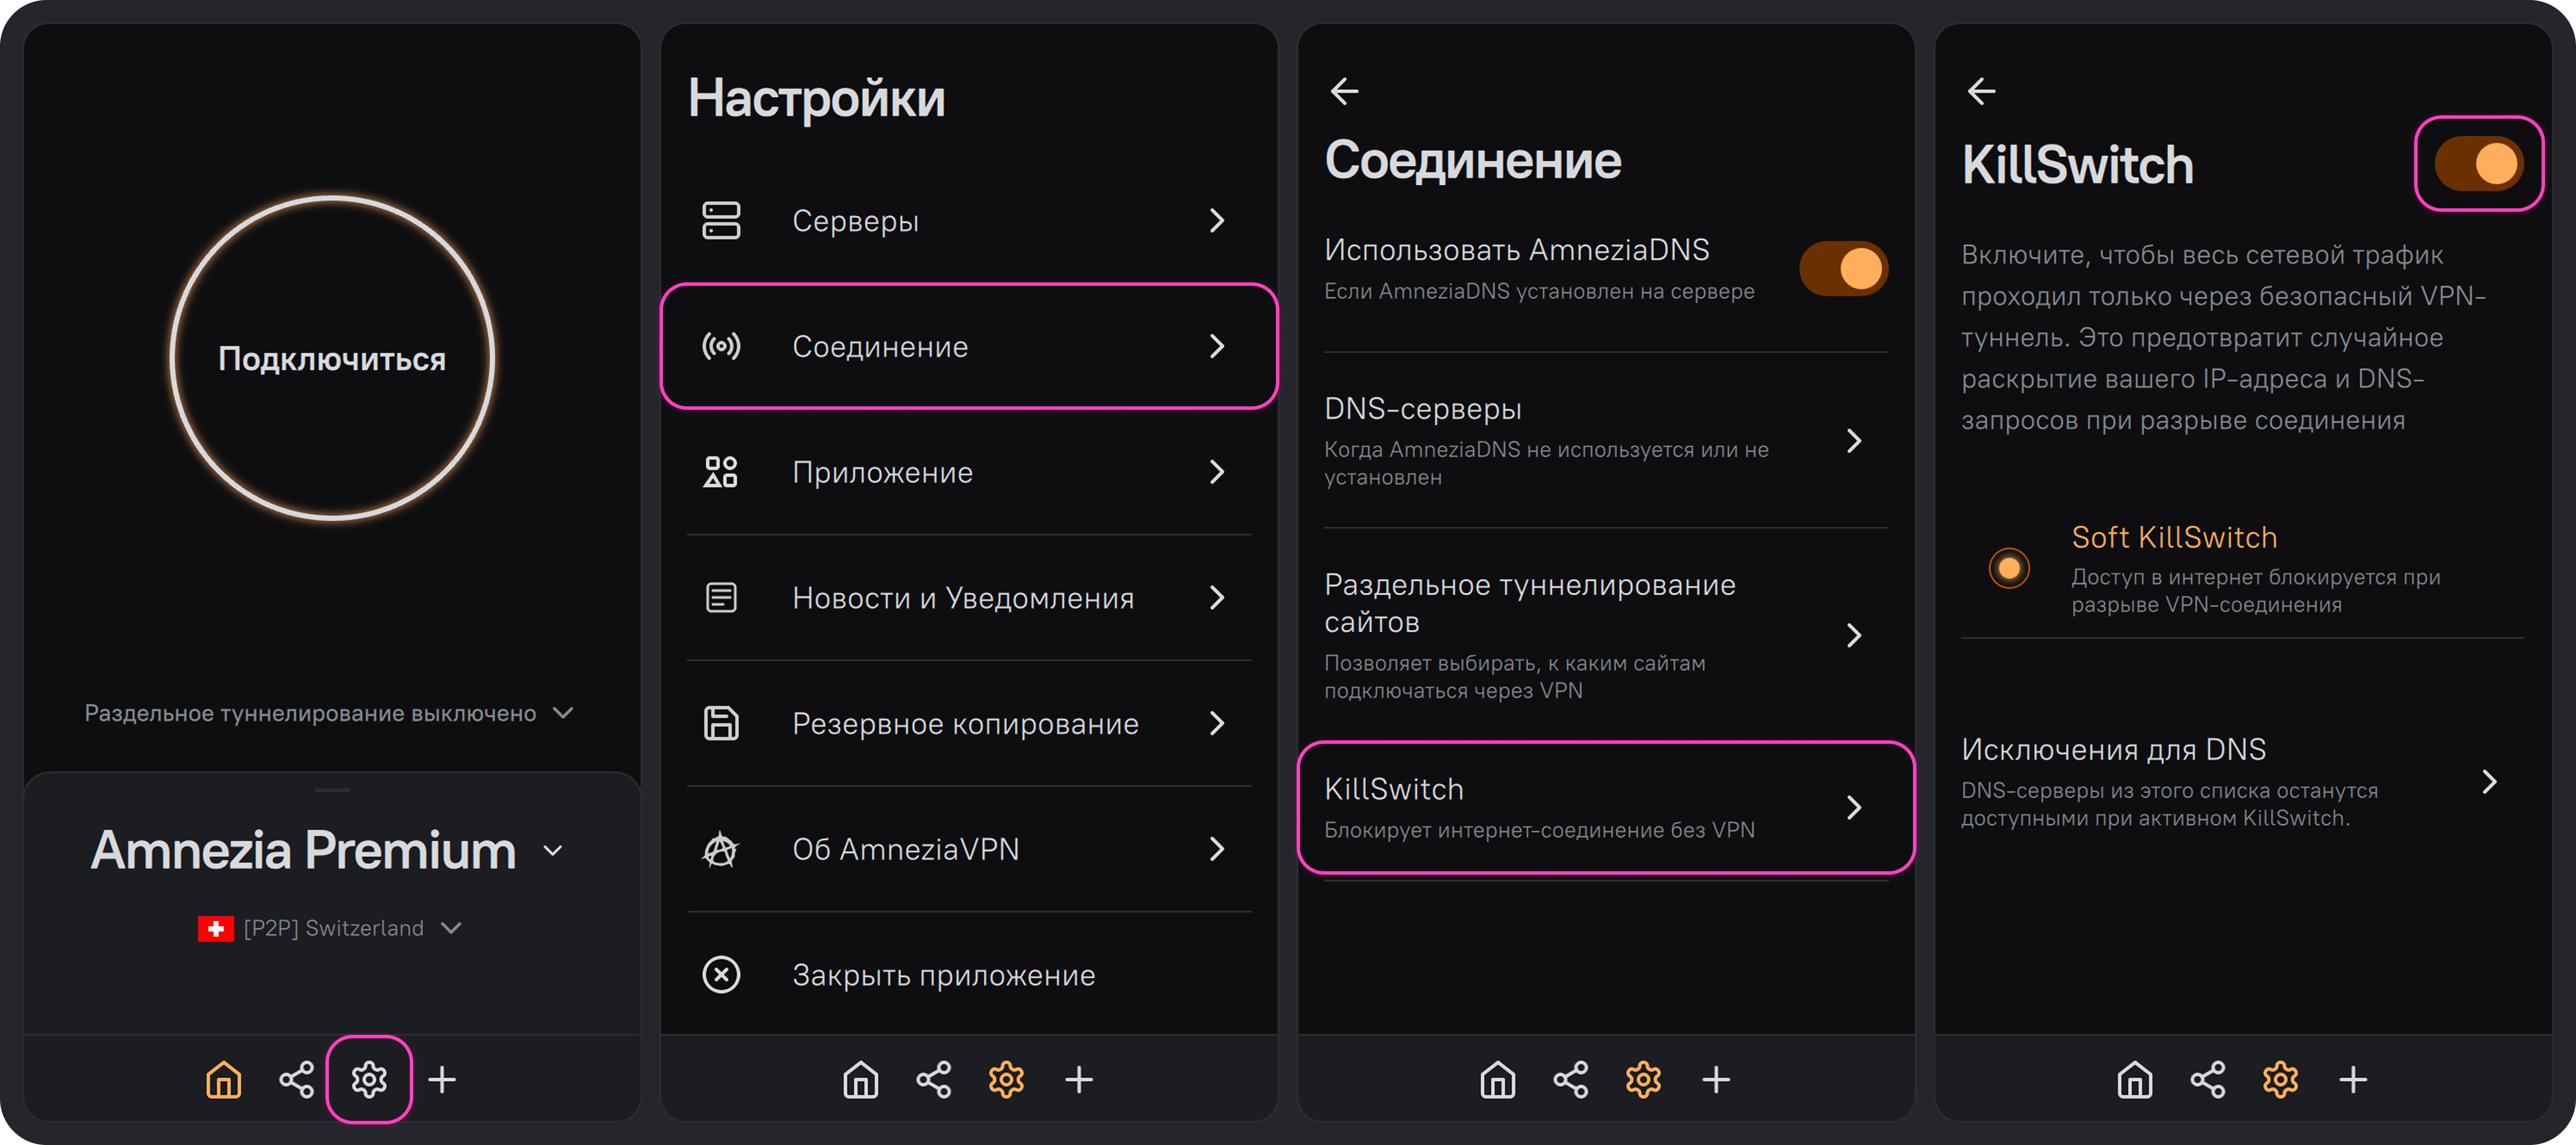The width and height of the screenshot is (2576, 1145).
Task: Tap share icon in KillSwitch screen's bottom bar
Action: click(2208, 1080)
